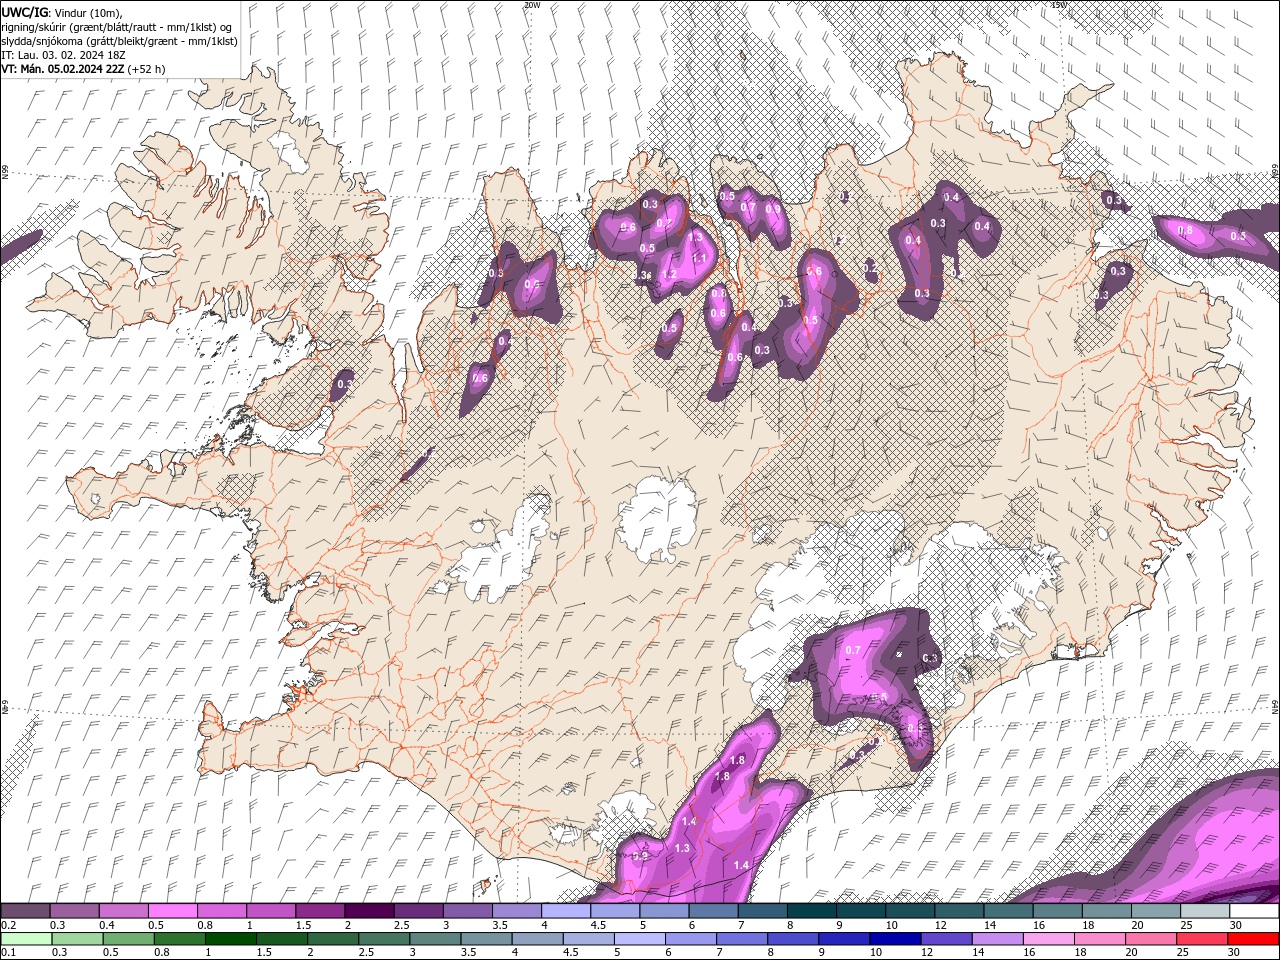Select the swatch labeled 1 in snow scale

[270, 911]
